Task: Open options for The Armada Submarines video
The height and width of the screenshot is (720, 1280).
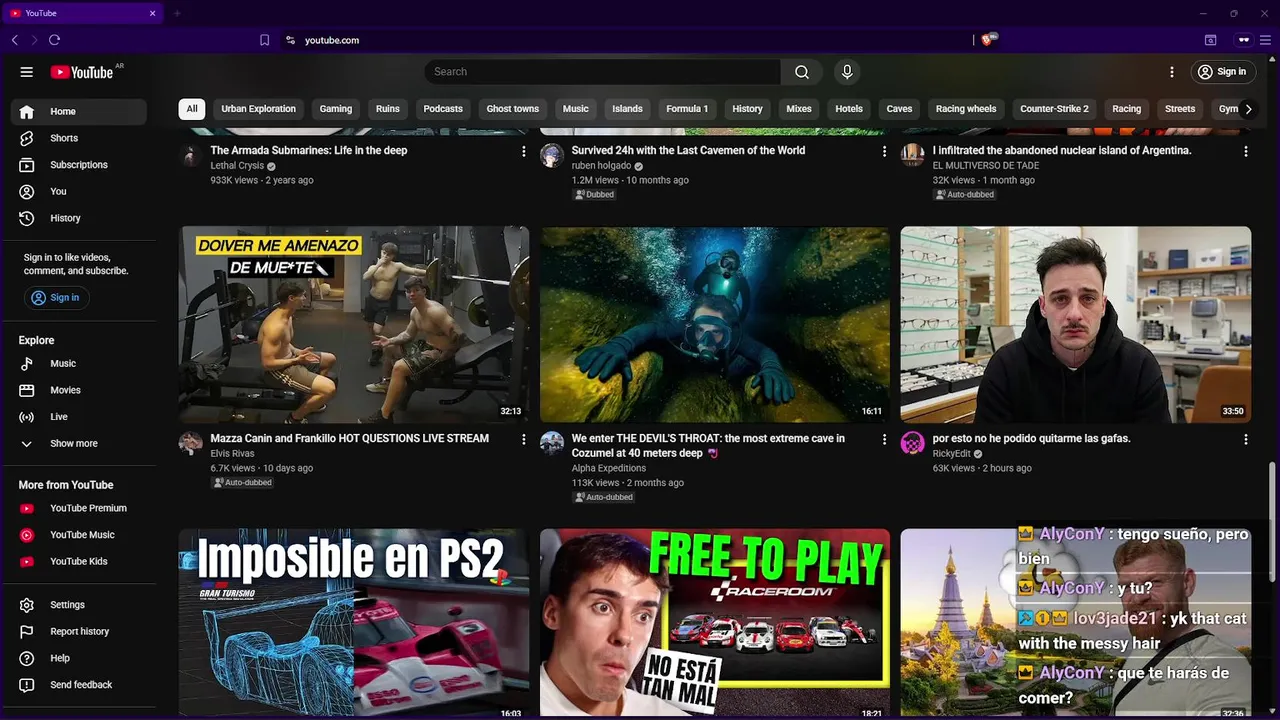Action: tap(523, 151)
